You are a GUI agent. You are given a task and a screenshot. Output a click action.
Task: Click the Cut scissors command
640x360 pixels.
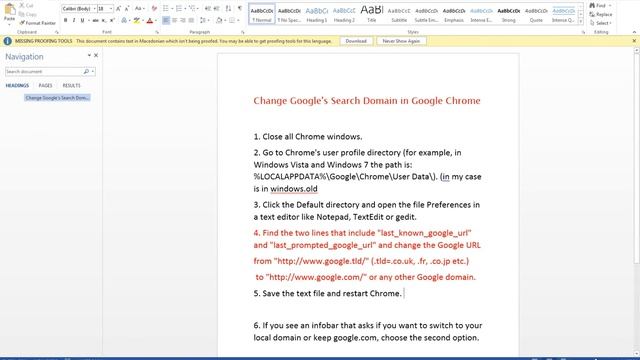click(26, 6)
